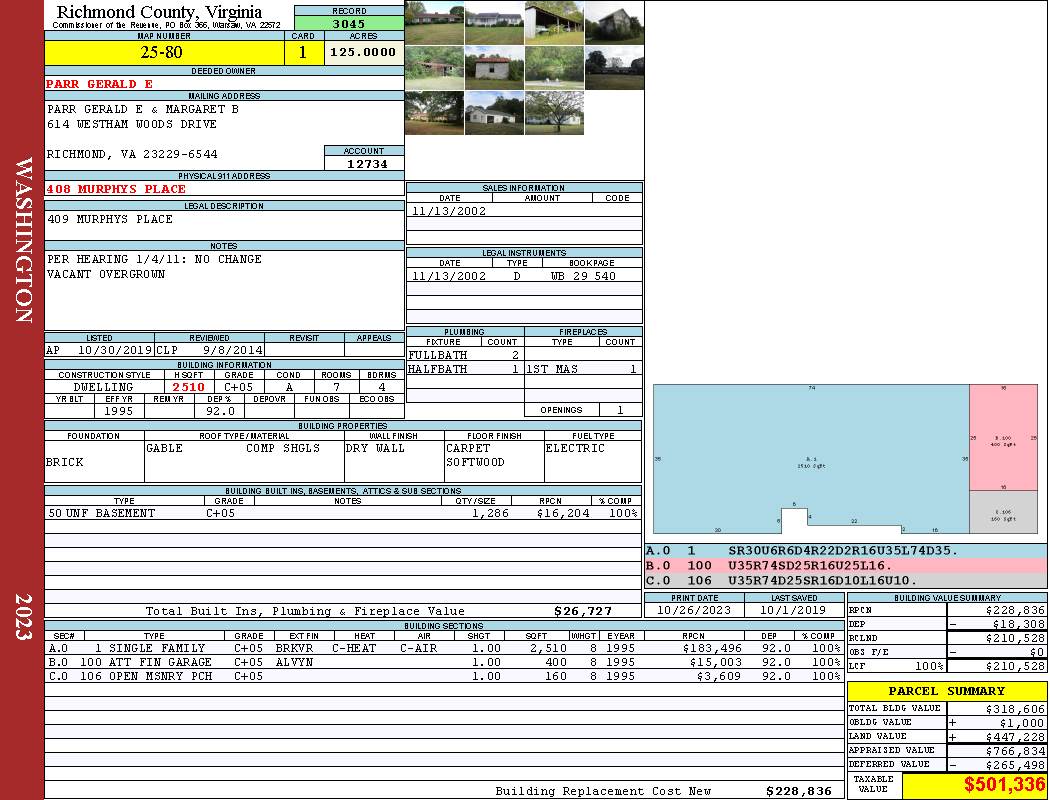Open the open-sided carport shed photo
This screenshot has width=1050, height=800.
pyautogui.click(x=553, y=22)
